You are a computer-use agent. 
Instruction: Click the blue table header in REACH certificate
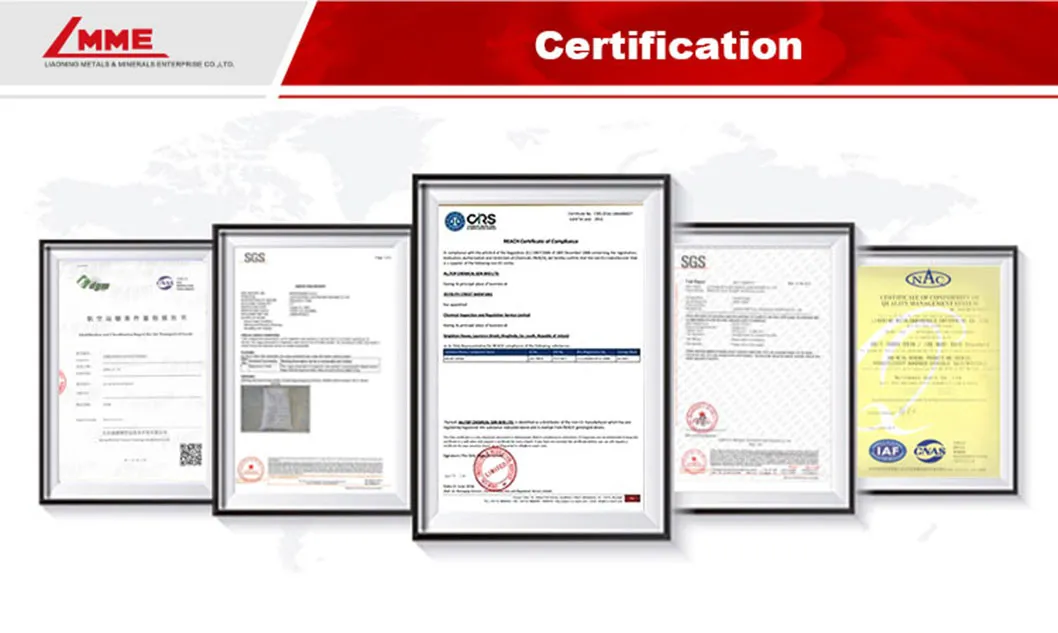pyautogui.click(x=541, y=352)
